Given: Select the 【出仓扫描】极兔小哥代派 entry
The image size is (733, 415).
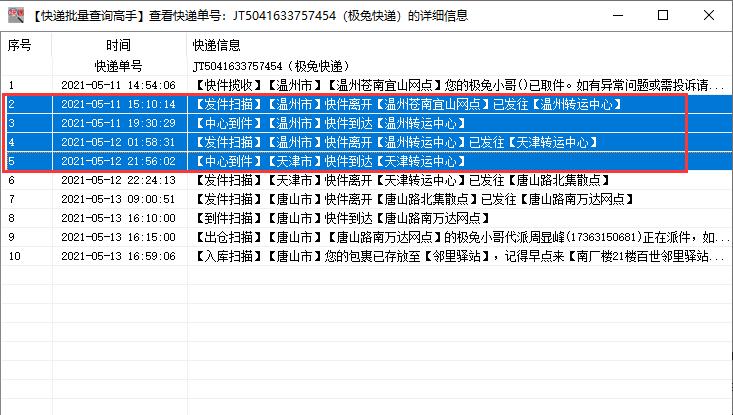Looking at the screenshot, I should point(461,237).
